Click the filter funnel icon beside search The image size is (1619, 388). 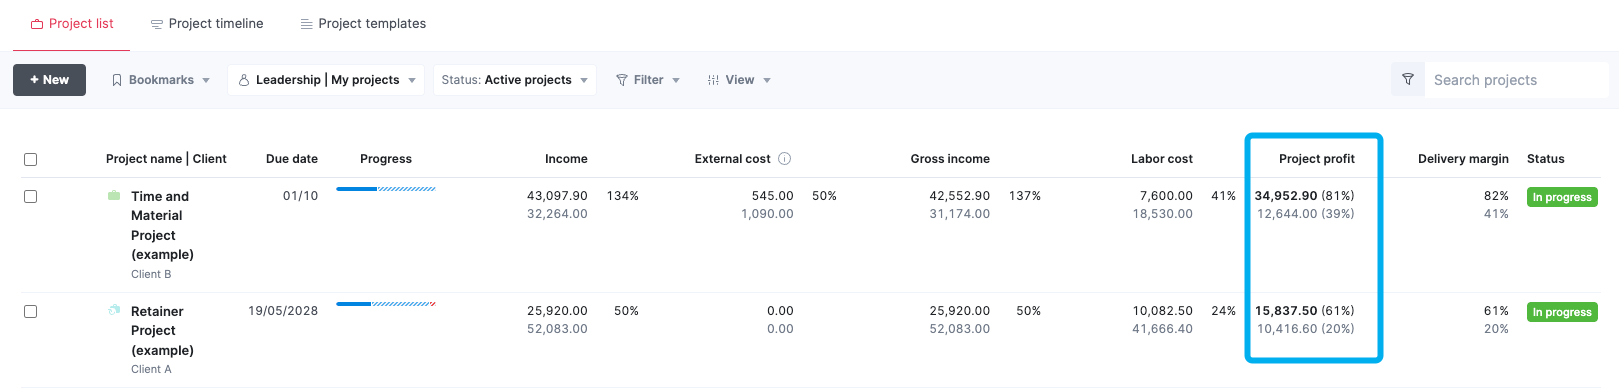[x=1407, y=80]
